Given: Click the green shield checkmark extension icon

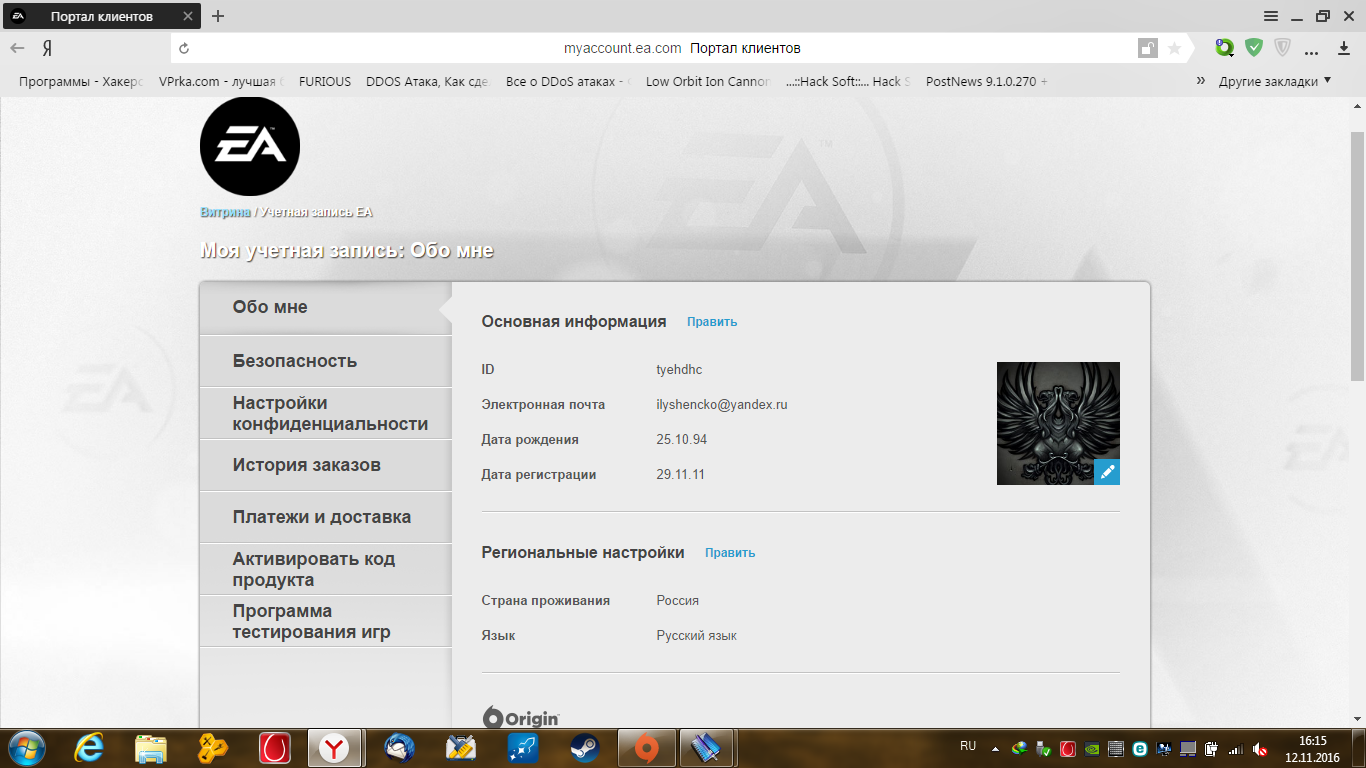Looking at the screenshot, I should point(1254,48).
